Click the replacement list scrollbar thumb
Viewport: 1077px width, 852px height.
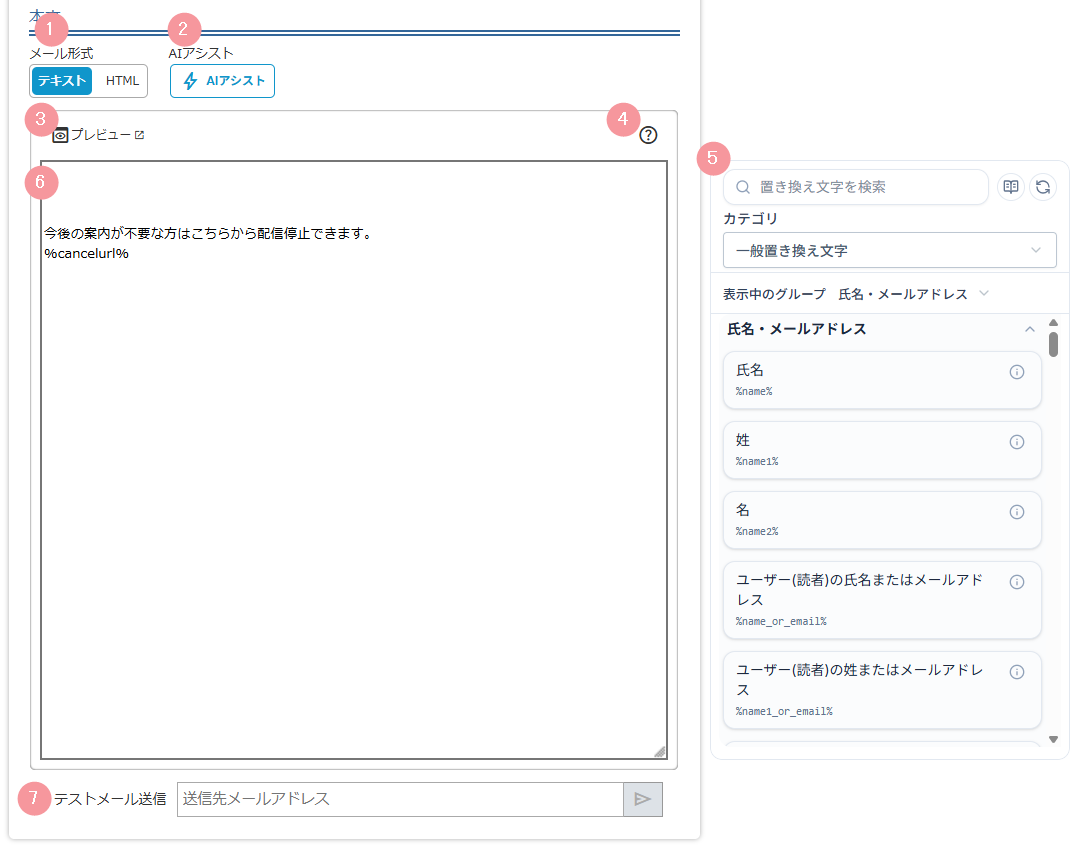click(1053, 344)
